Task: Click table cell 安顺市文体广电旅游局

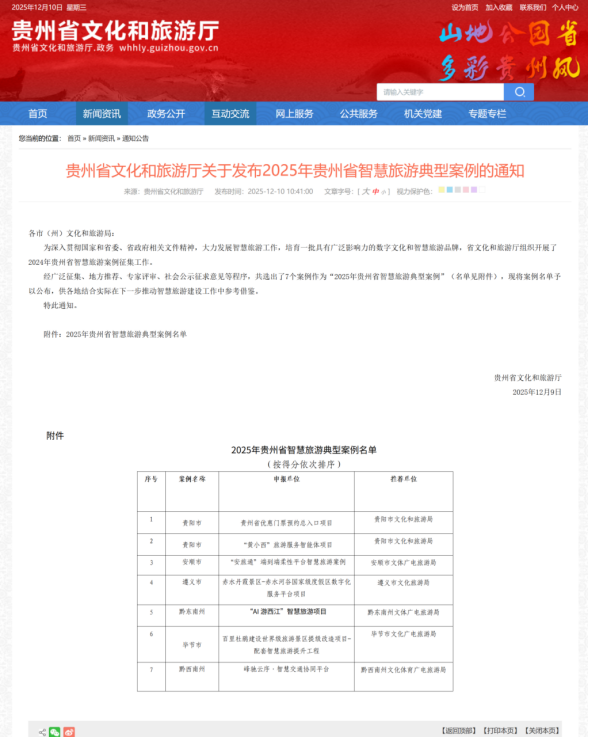Action: point(403,562)
